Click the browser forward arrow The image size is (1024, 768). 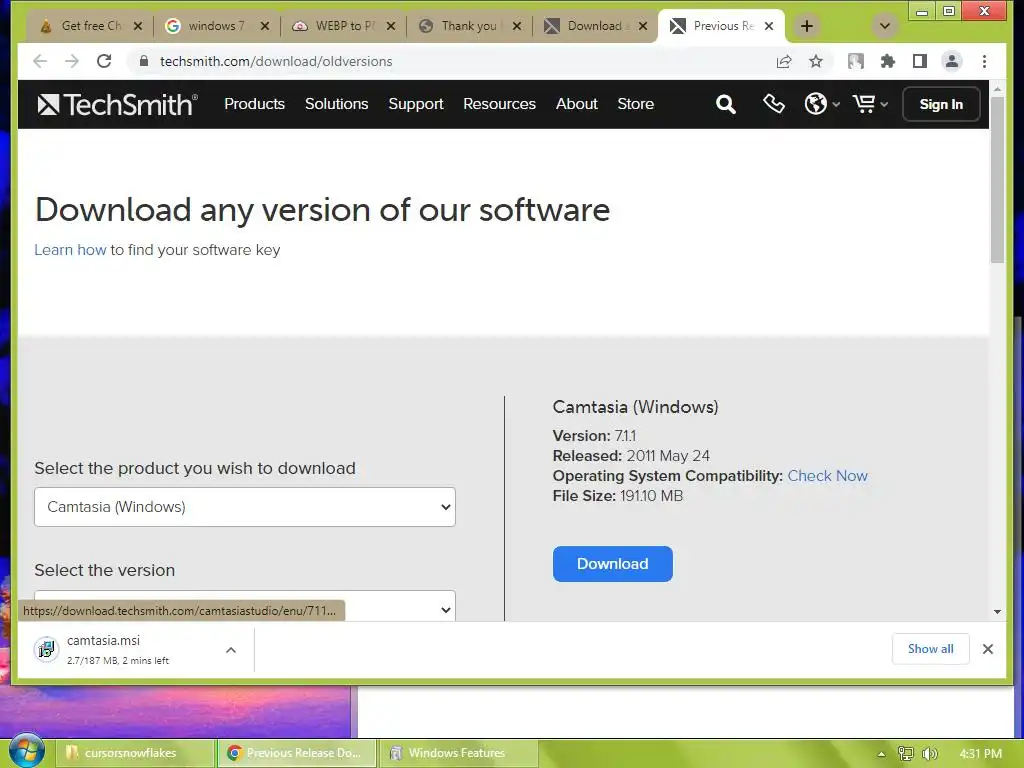[72, 61]
